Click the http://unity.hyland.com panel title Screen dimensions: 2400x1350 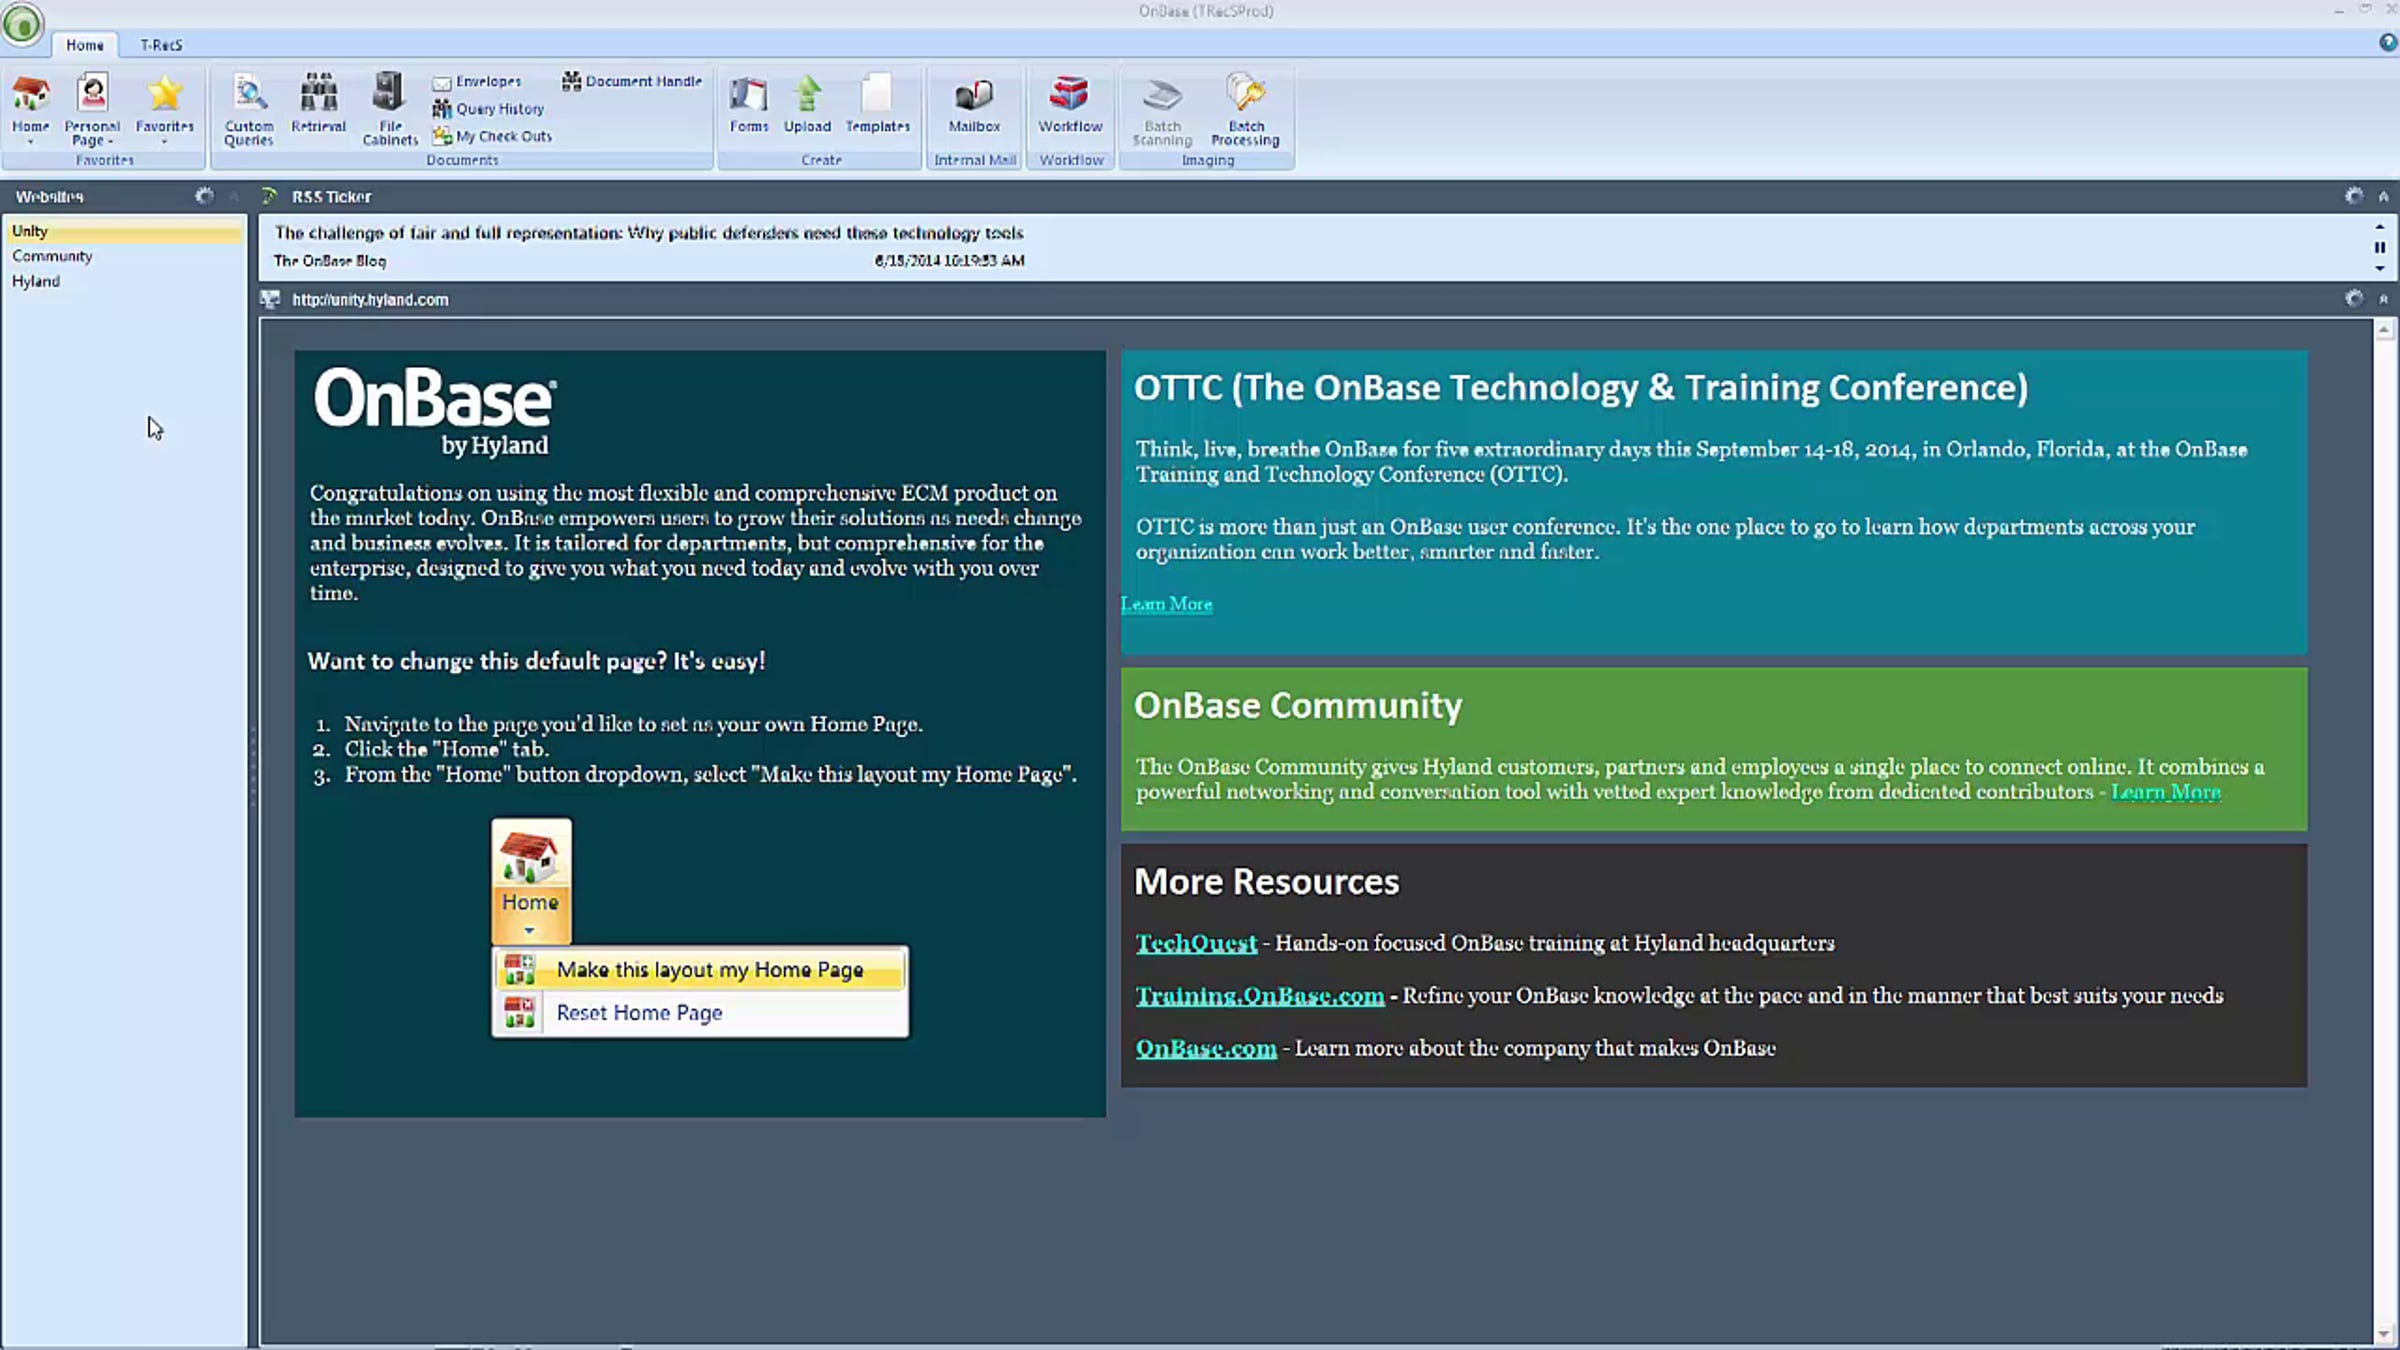(370, 300)
